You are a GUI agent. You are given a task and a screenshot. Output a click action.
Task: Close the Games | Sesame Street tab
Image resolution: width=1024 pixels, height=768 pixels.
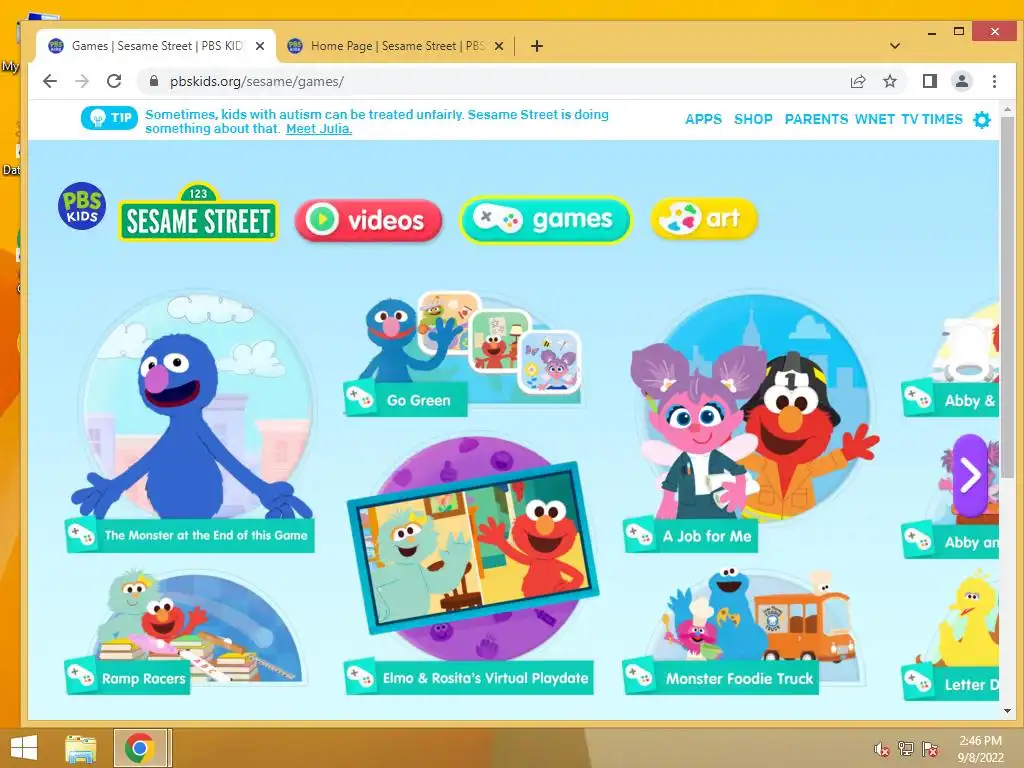(x=259, y=46)
